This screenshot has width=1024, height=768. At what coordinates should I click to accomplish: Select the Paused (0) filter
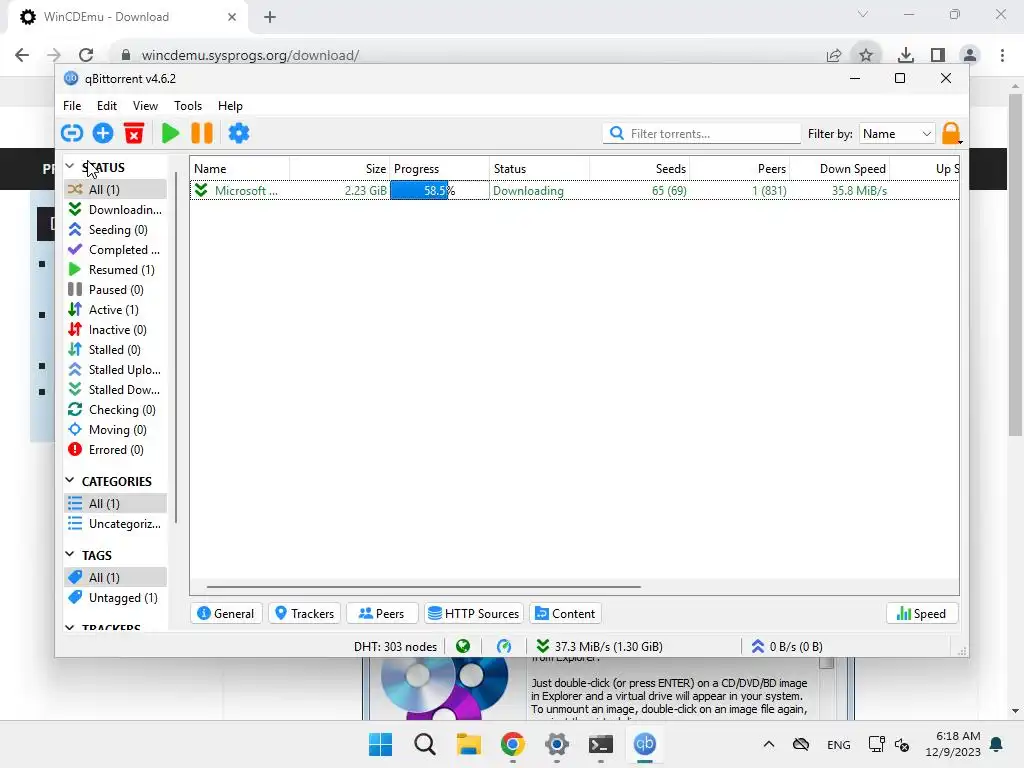click(x=116, y=289)
